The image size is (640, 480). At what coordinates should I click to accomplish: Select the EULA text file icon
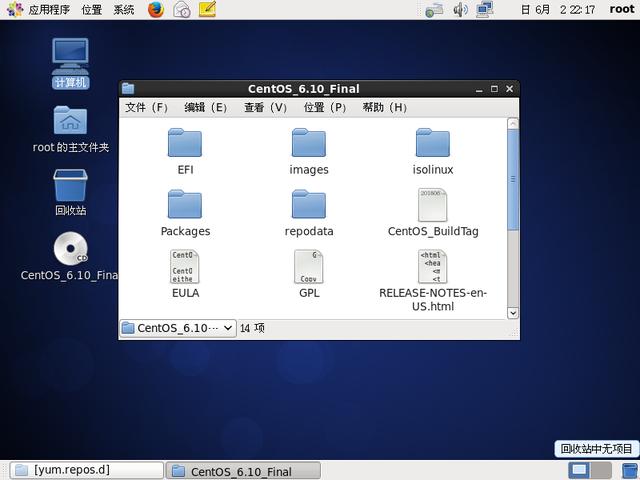pos(185,267)
